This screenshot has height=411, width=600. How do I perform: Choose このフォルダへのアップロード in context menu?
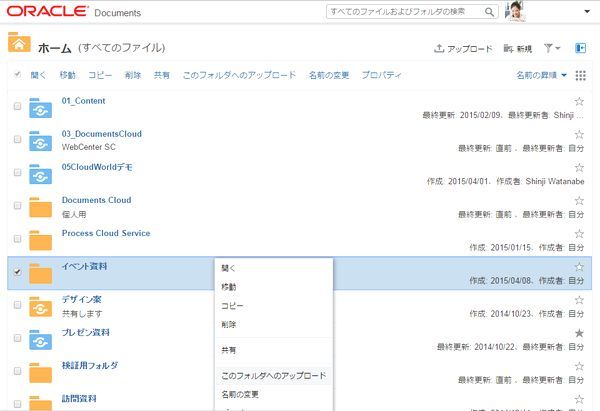[x=274, y=376]
